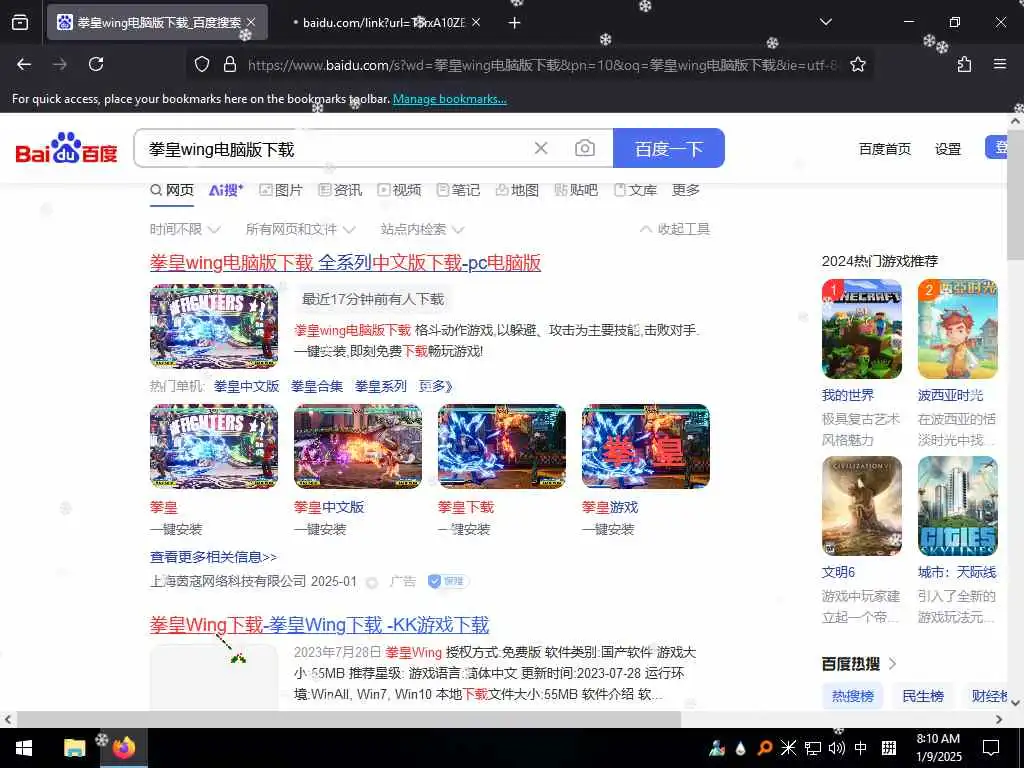Switch to 文库 tab
Viewport: 1024px width, 768px height.
pos(635,190)
